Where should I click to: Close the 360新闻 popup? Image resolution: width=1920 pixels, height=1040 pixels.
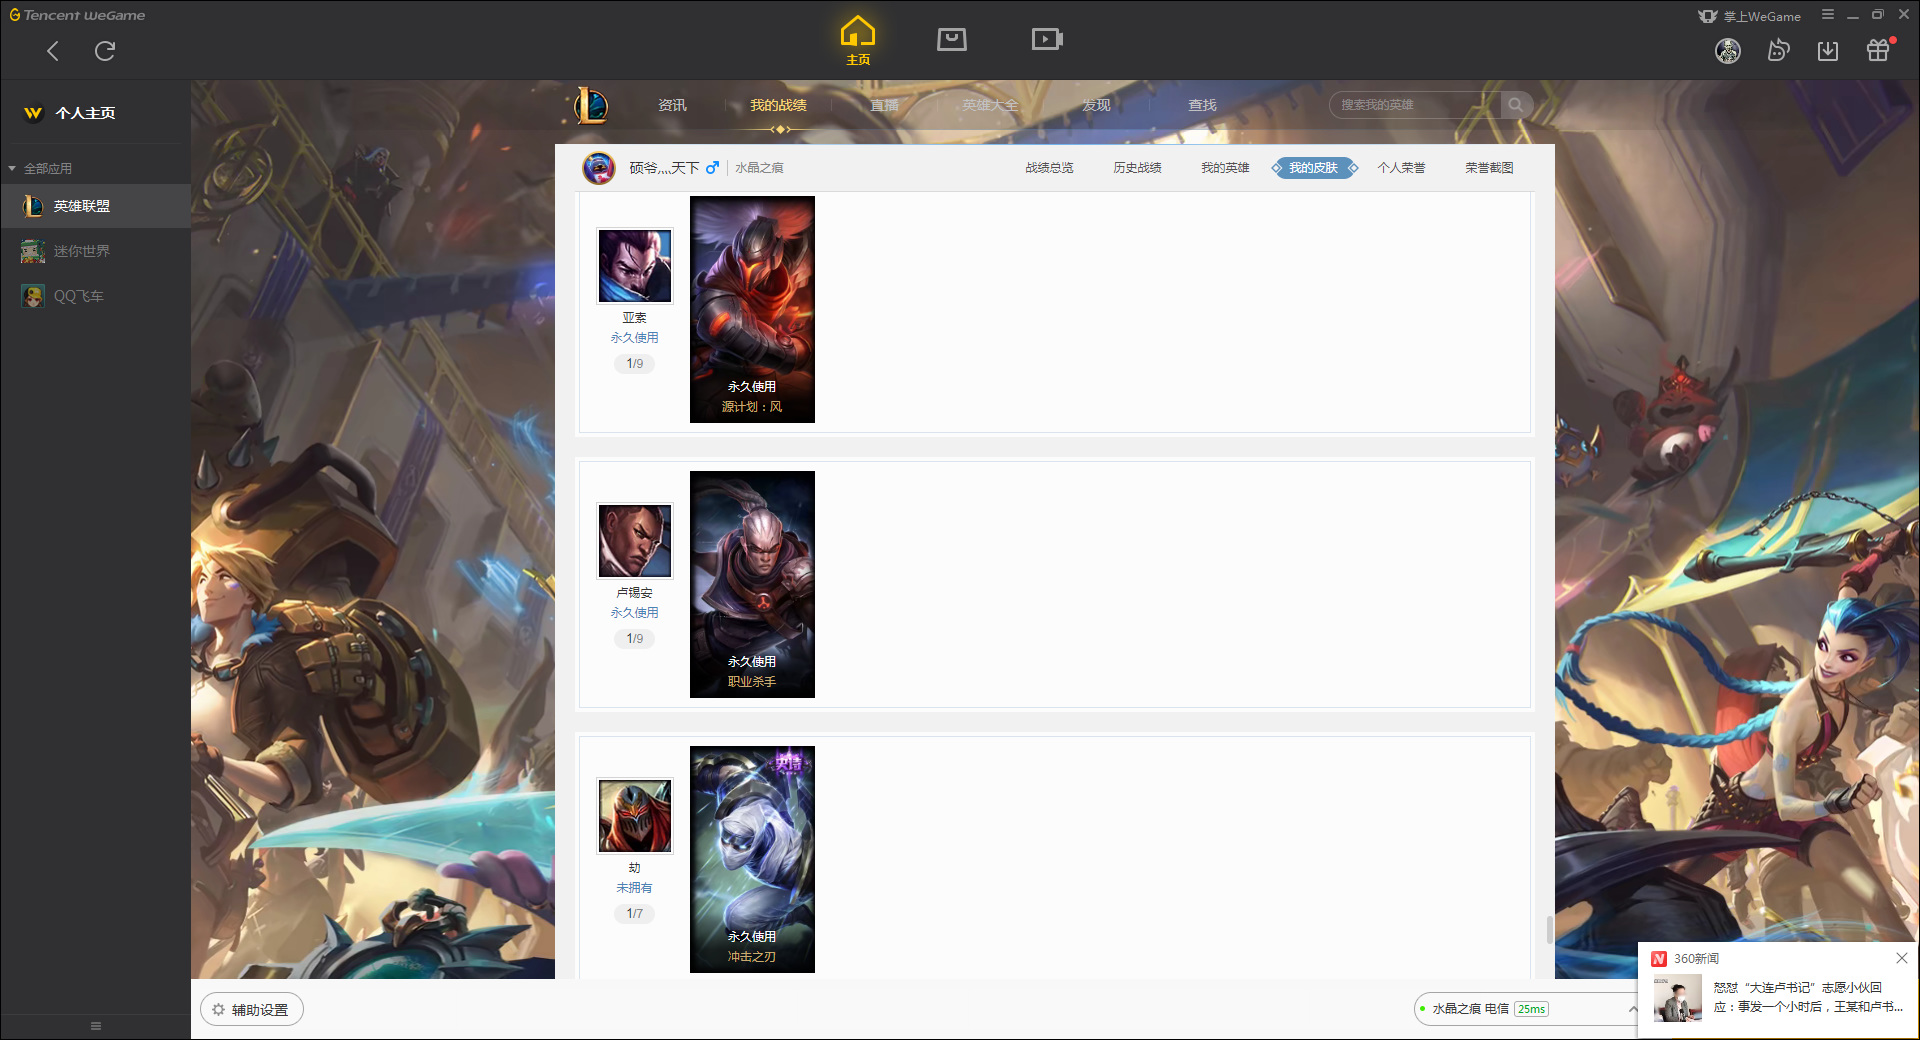coord(1902,958)
